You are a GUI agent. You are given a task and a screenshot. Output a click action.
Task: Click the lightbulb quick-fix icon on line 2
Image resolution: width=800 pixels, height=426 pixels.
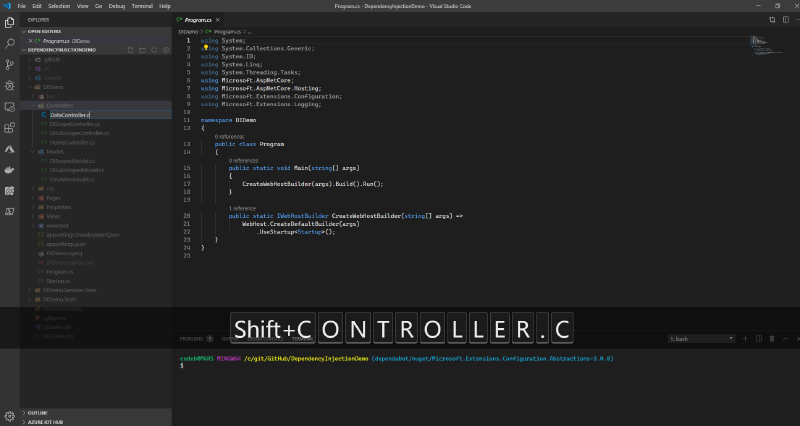(204, 47)
